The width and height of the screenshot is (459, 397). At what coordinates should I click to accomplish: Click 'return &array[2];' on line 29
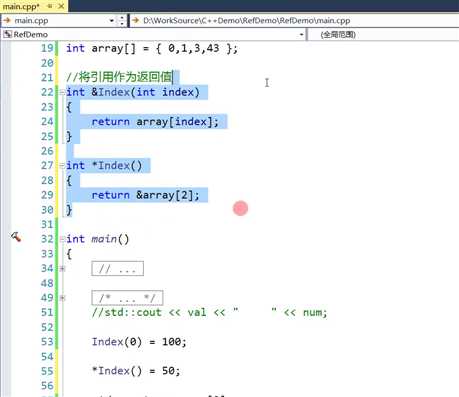click(145, 195)
